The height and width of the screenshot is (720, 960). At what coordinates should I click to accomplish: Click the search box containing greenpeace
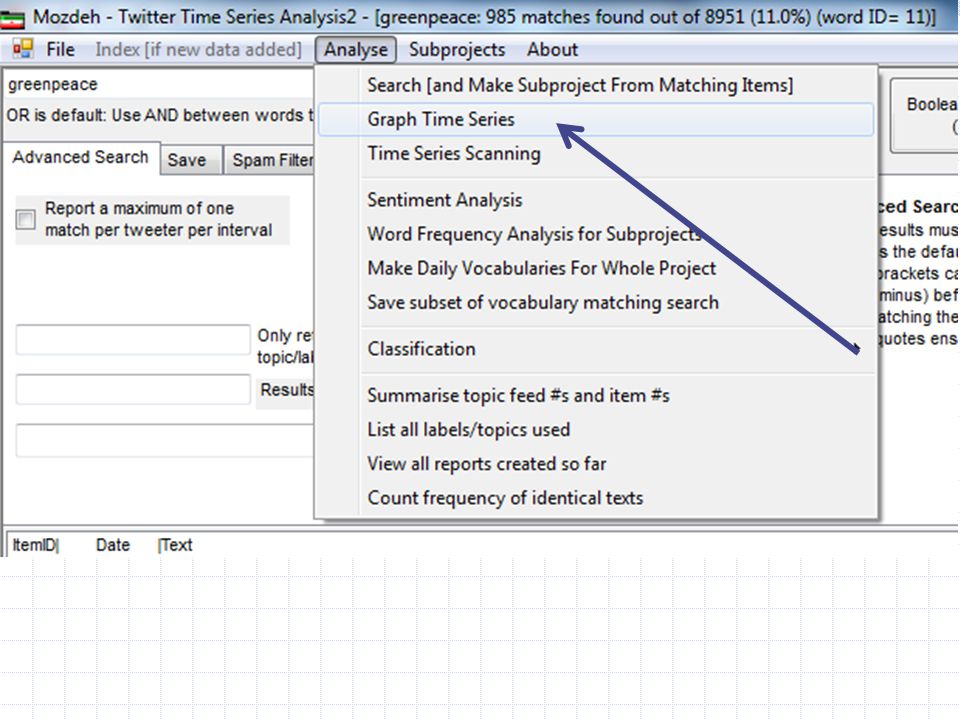click(159, 84)
